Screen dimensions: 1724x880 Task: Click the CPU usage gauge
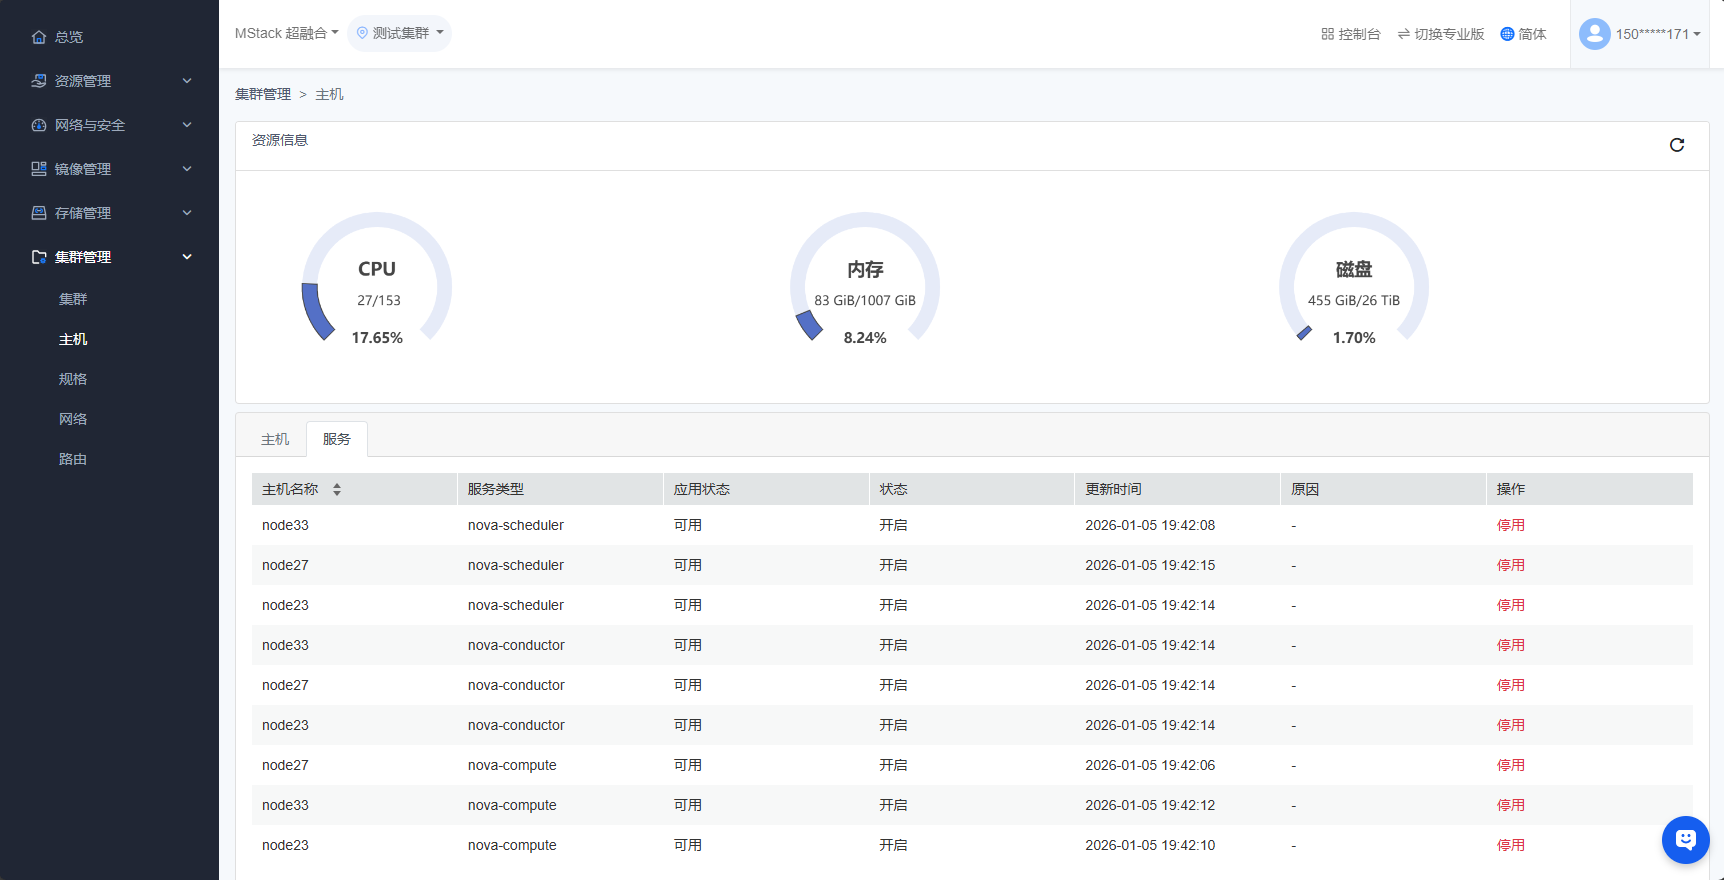point(377,280)
